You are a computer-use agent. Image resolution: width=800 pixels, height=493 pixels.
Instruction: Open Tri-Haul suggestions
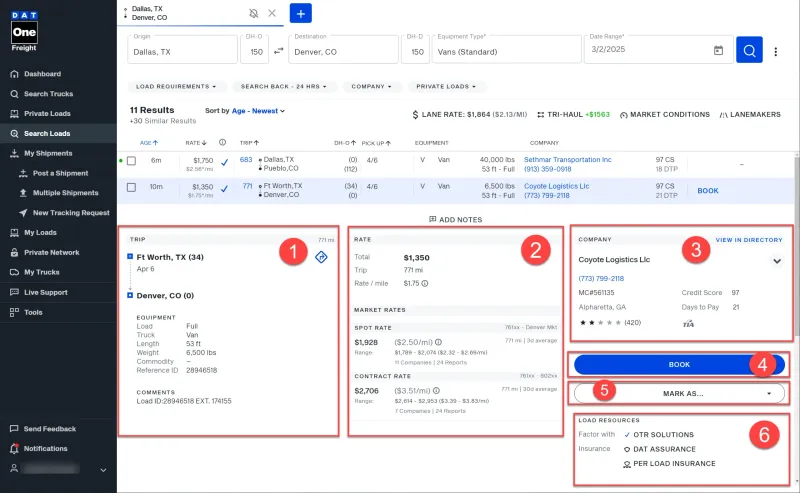tap(573, 115)
